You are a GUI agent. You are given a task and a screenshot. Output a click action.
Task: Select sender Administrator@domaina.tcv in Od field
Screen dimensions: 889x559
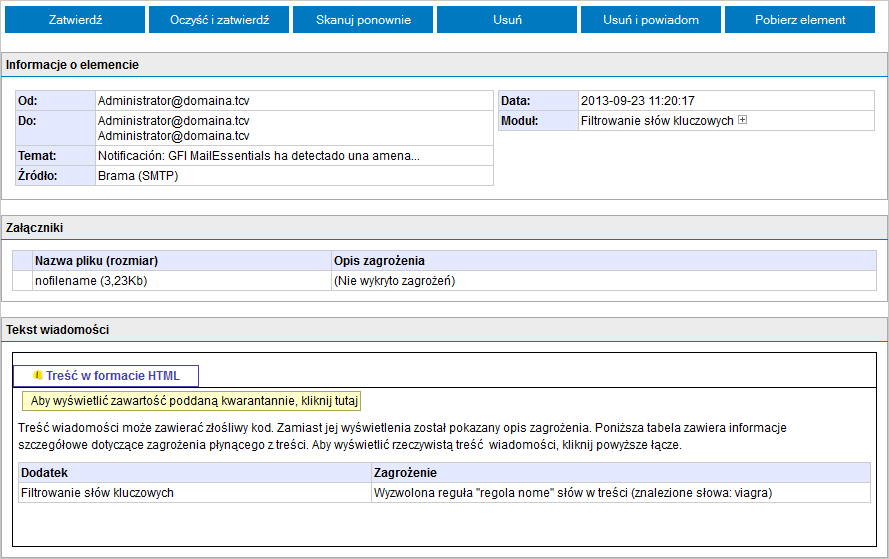click(173, 101)
